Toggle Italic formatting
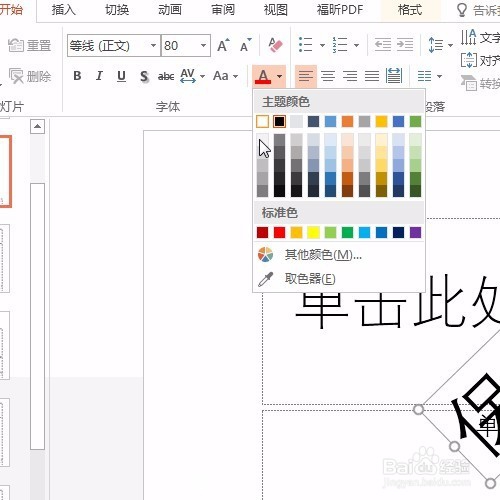This screenshot has width=500, height=500. click(x=99, y=76)
